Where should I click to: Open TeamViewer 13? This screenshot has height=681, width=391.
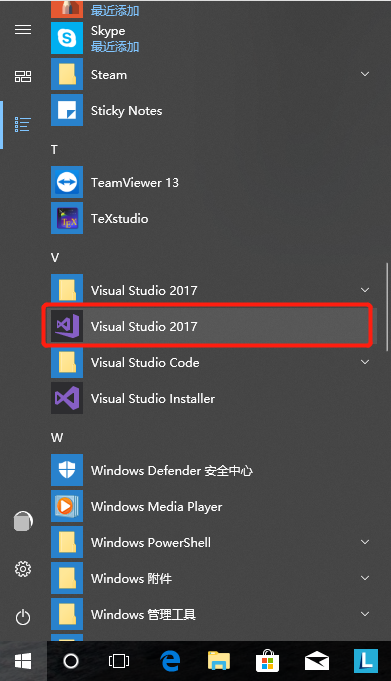[207, 182]
